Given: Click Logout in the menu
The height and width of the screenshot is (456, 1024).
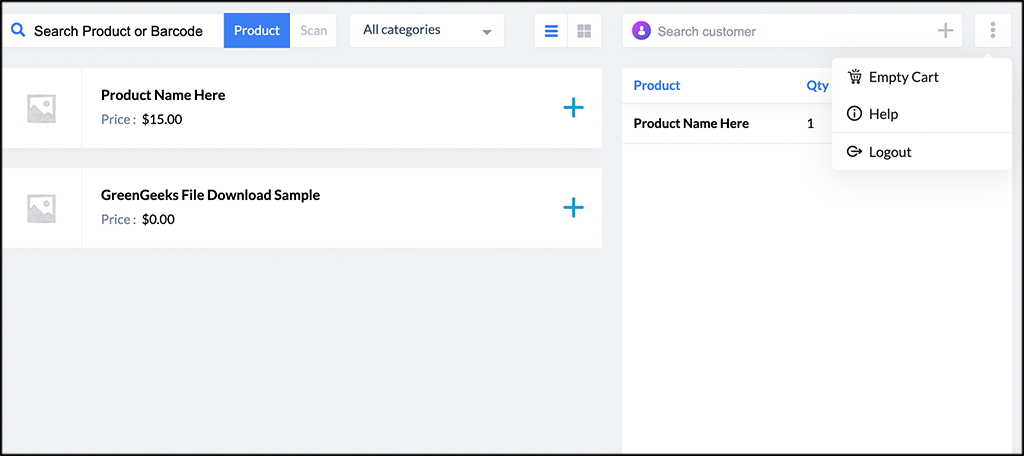Looking at the screenshot, I should [889, 152].
